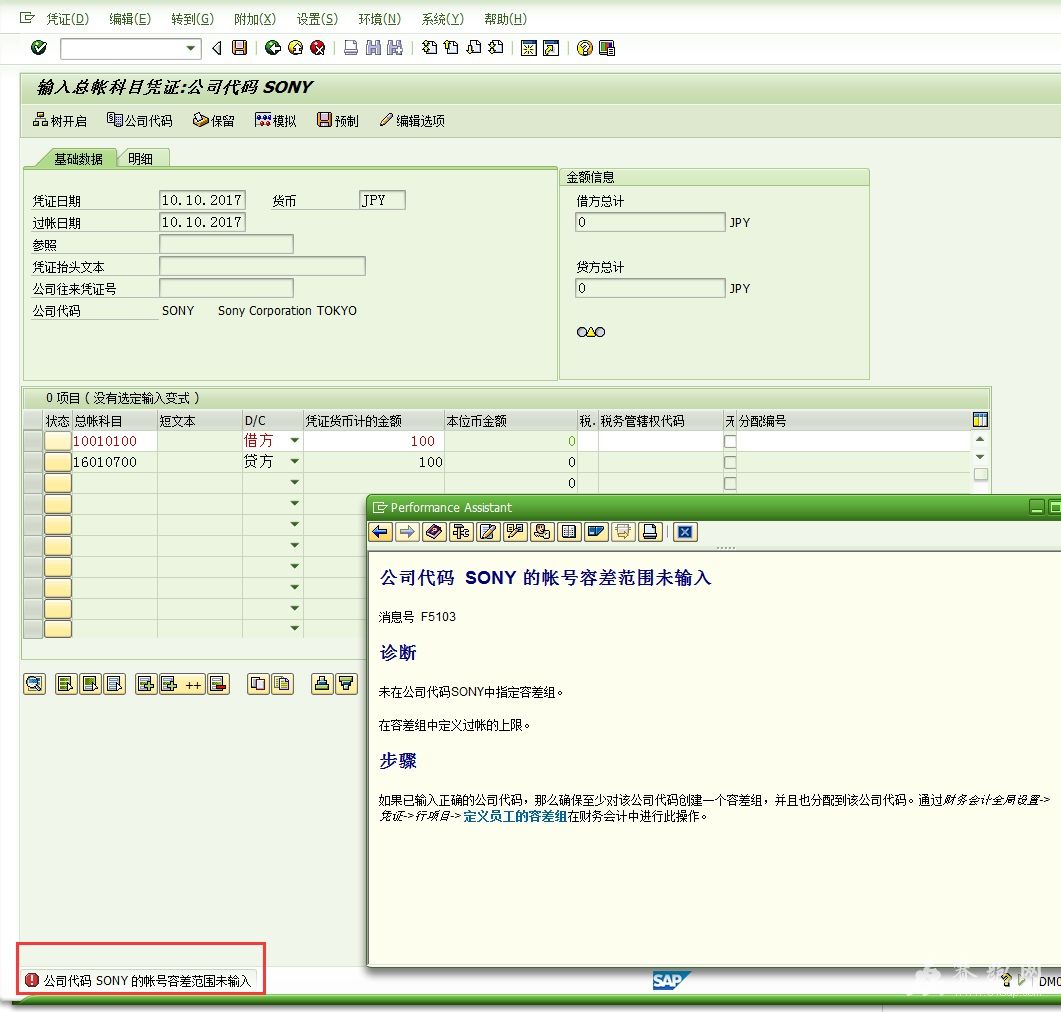Open the transaction command field dropdown
The image size is (1061, 1012).
[x=191, y=48]
